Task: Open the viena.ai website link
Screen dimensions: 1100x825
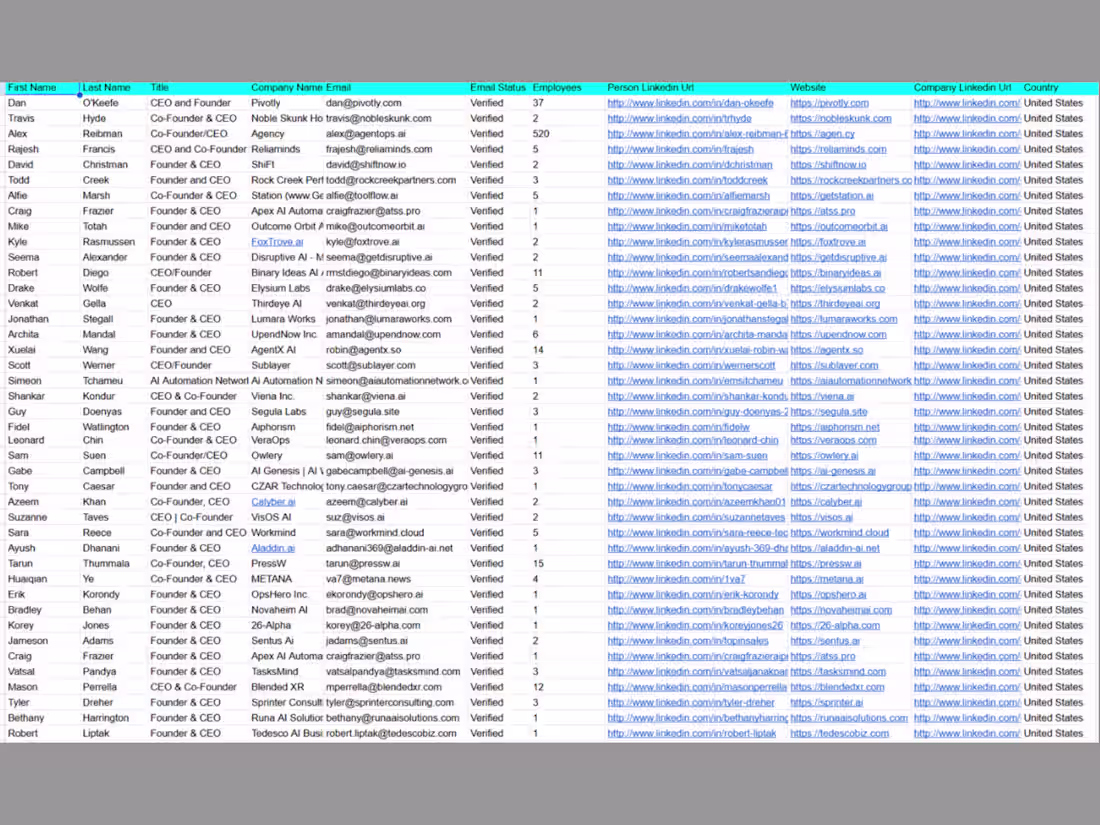Action: coord(822,396)
